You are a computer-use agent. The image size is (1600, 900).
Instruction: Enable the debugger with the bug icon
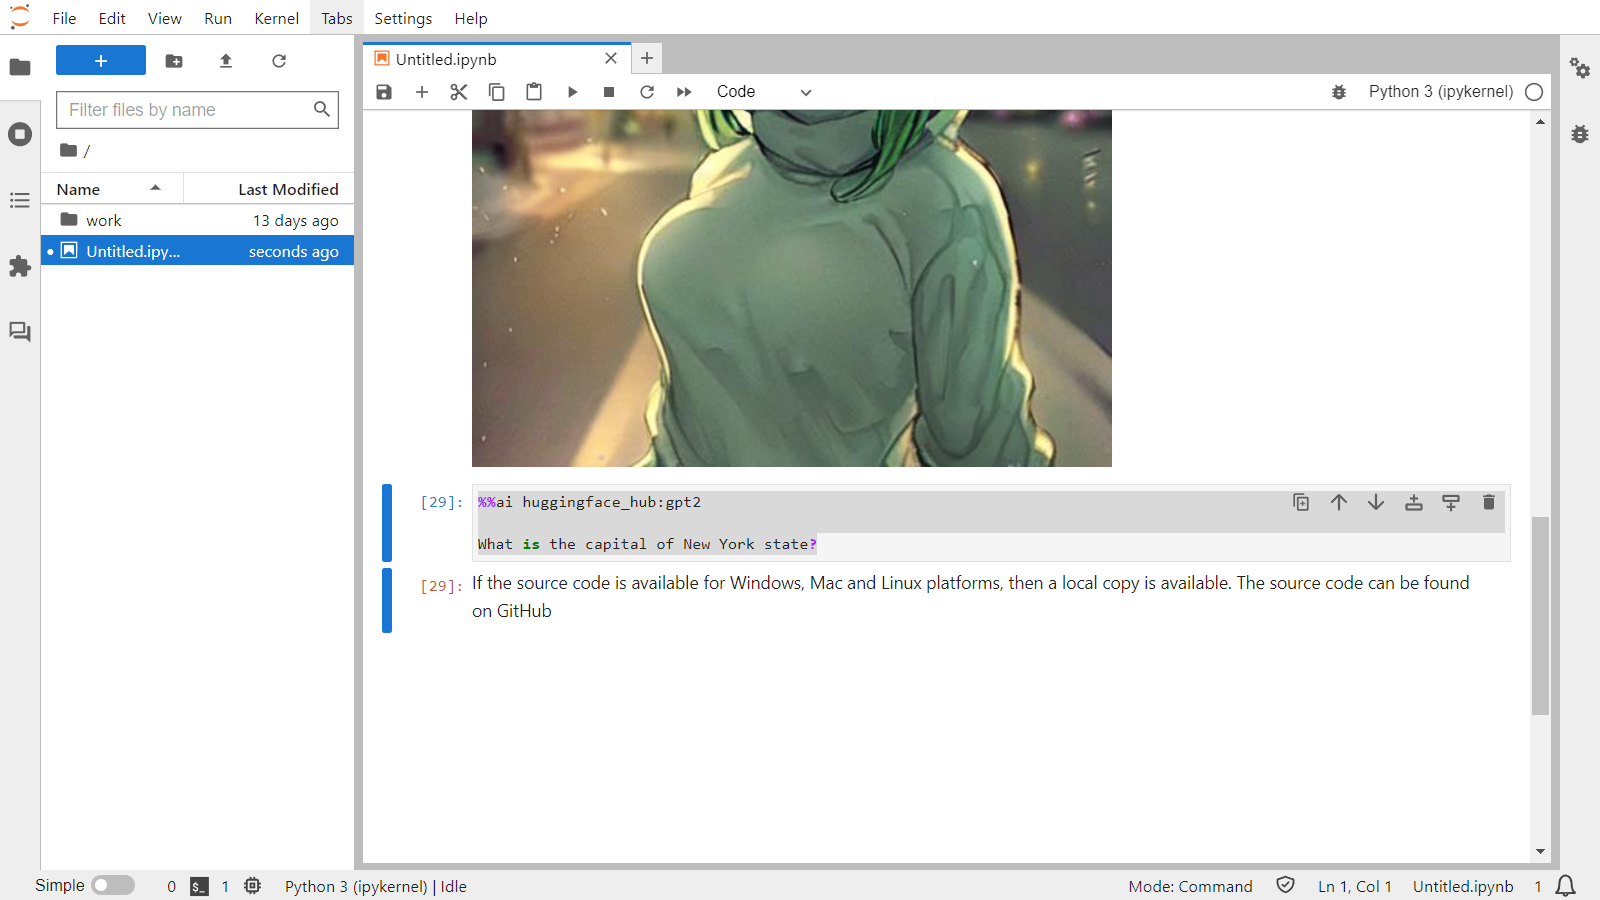[1339, 91]
